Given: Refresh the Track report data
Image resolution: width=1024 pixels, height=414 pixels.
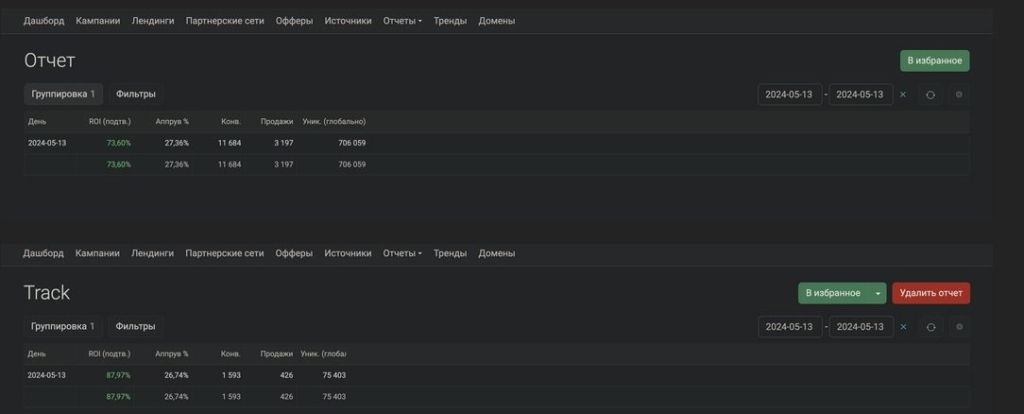Looking at the screenshot, I should coord(930,327).
